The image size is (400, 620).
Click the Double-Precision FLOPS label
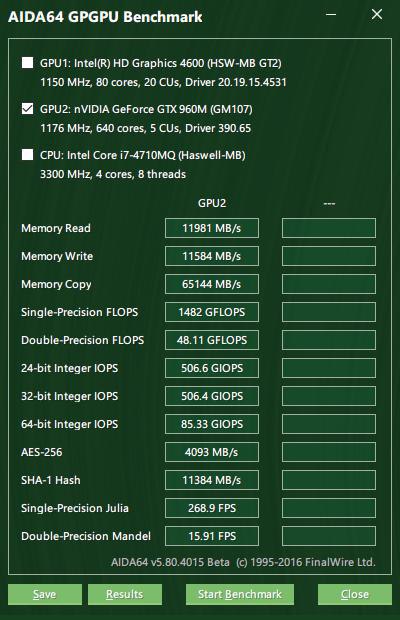83,340
